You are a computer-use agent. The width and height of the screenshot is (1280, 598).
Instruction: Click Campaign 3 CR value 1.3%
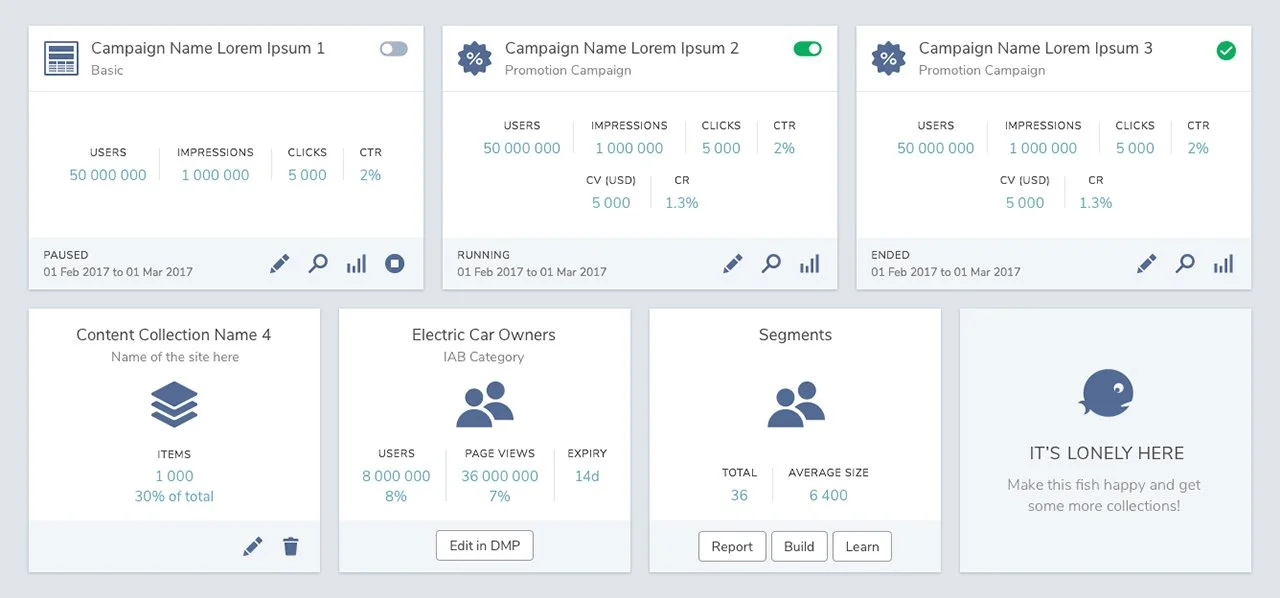pos(1096,203)
